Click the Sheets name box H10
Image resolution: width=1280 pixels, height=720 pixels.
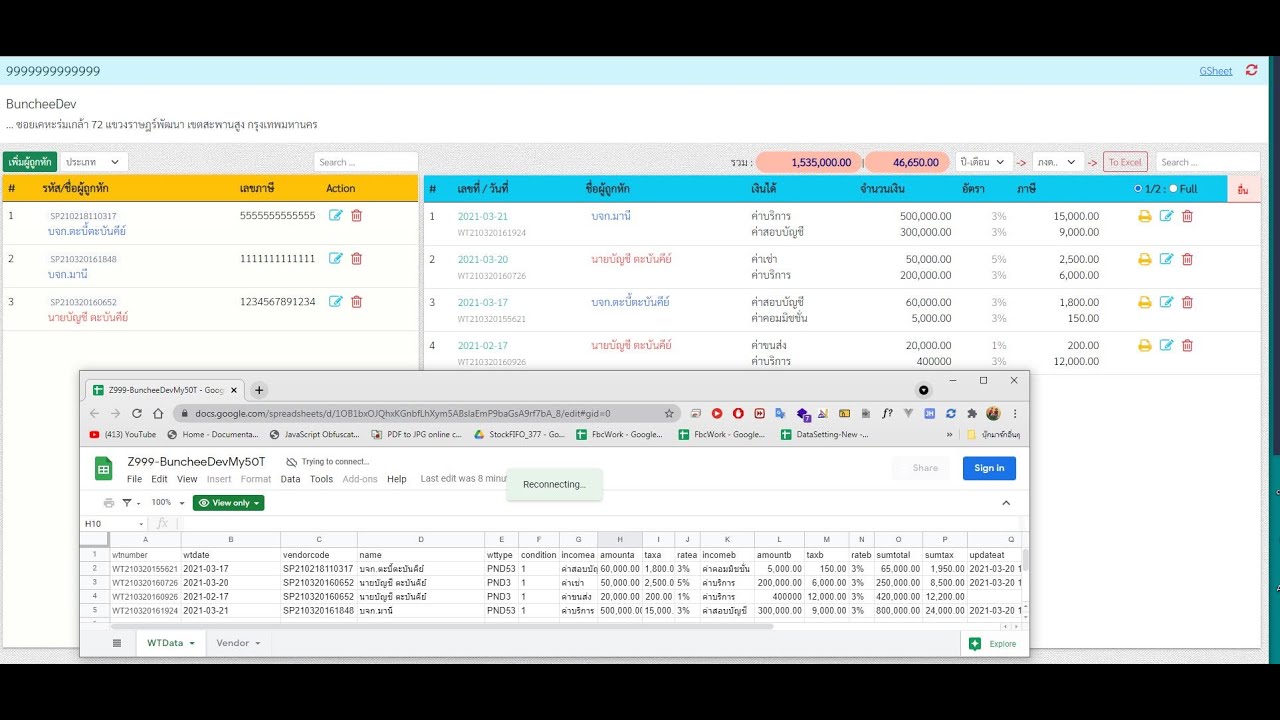point(113,524)
